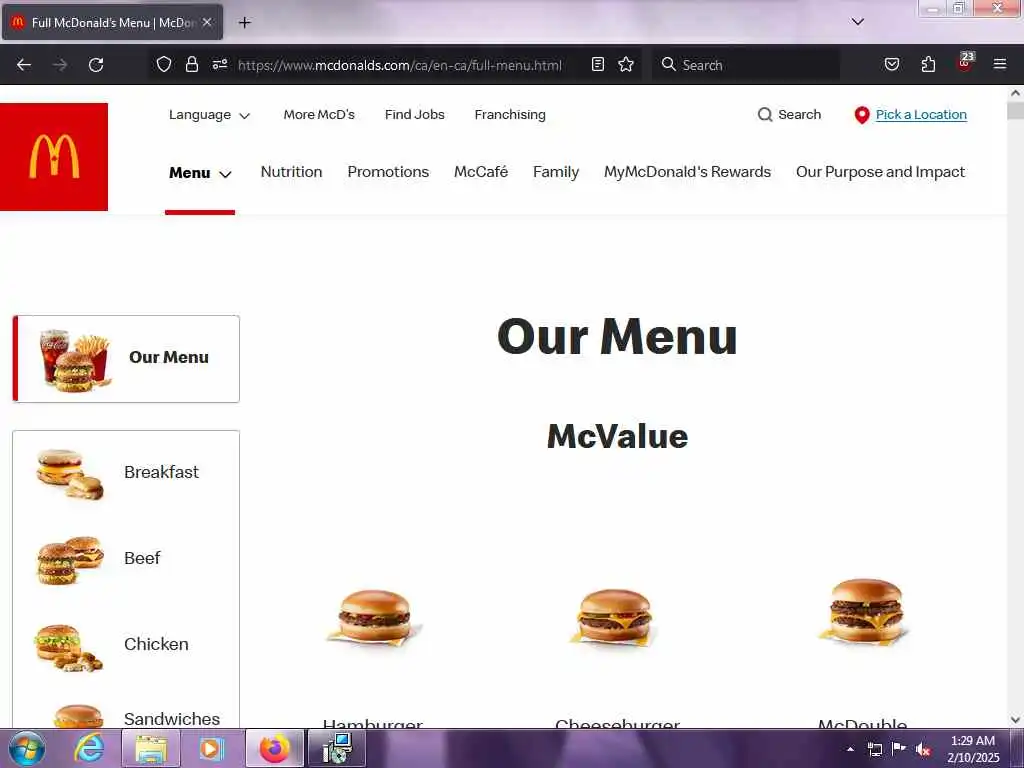Open the Nutrition nav item
1024x768 pixels.
click(291, 172)
